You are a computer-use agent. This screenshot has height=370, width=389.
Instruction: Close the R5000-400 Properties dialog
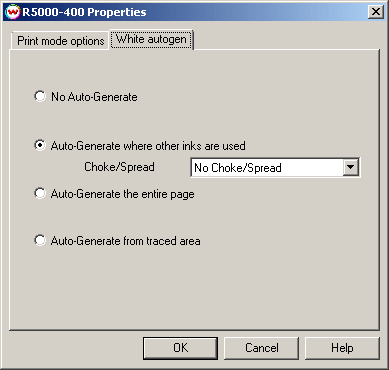point(376,12)
